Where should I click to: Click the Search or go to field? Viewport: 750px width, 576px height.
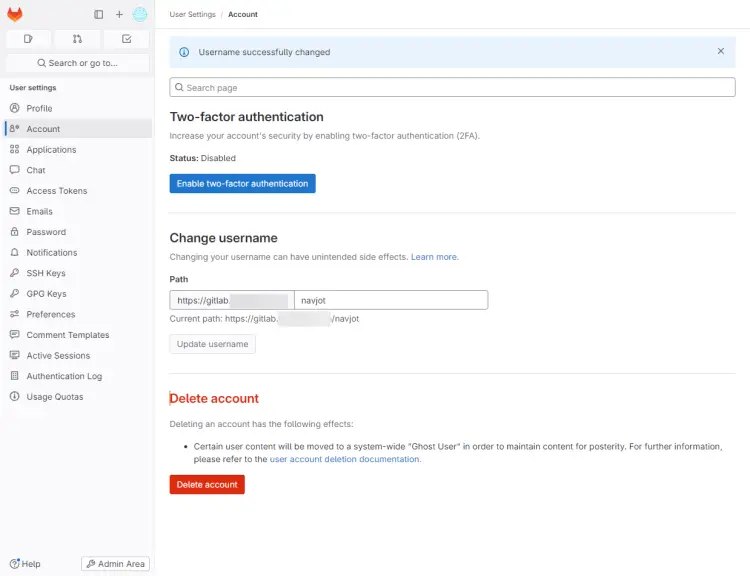(x=77, y=63)
